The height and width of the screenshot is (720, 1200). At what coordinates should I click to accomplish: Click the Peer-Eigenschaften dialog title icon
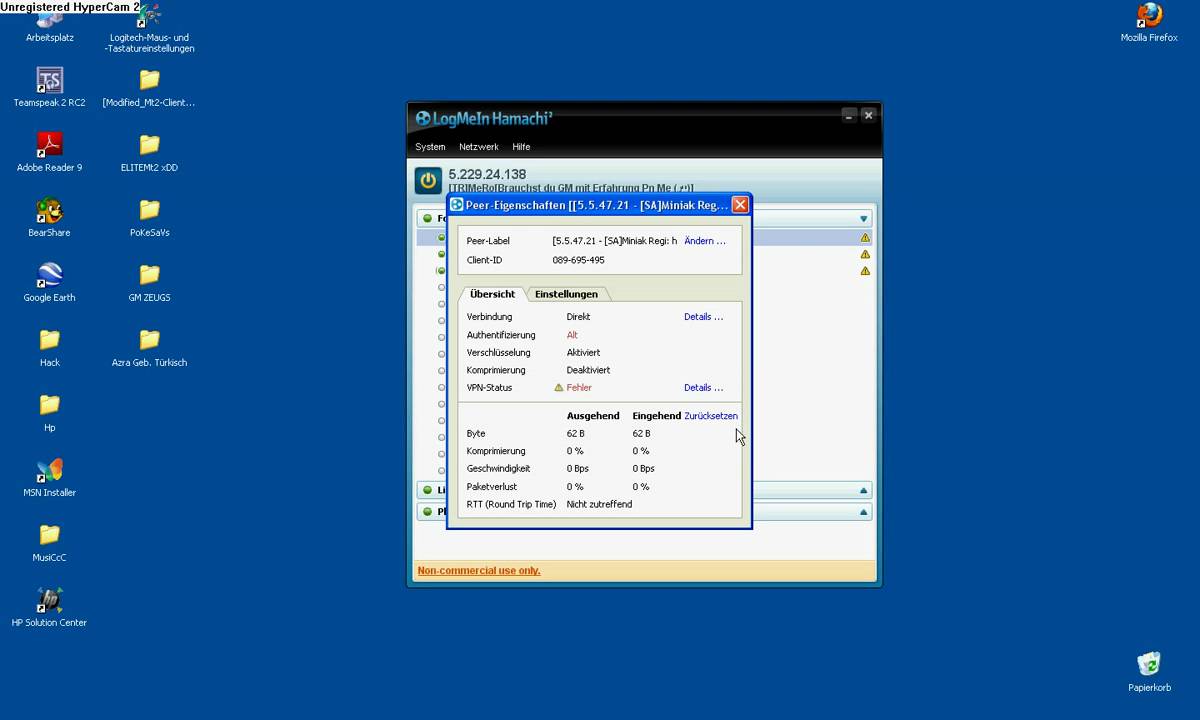[457, 204]
